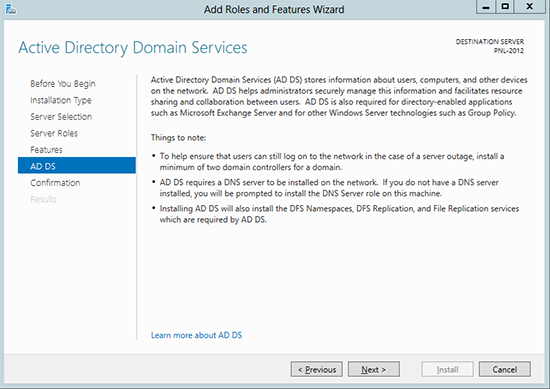This screenshot has height=389, width=550.
Task: Select the AD DS step in the sidebar
Action: point(77,166)
